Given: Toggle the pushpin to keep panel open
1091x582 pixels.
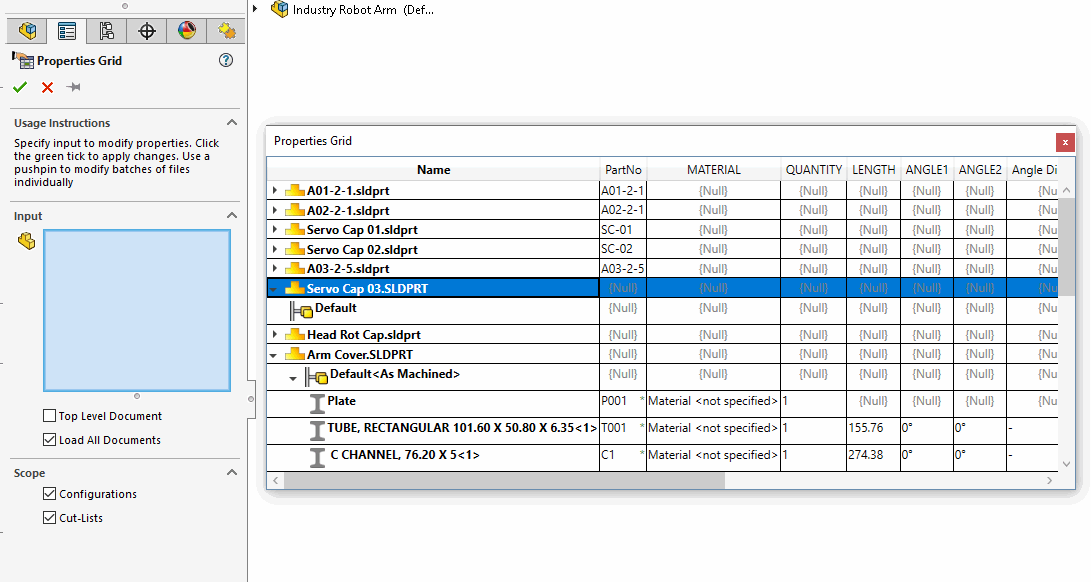Looking at the screenshot, I should point(74,87).
